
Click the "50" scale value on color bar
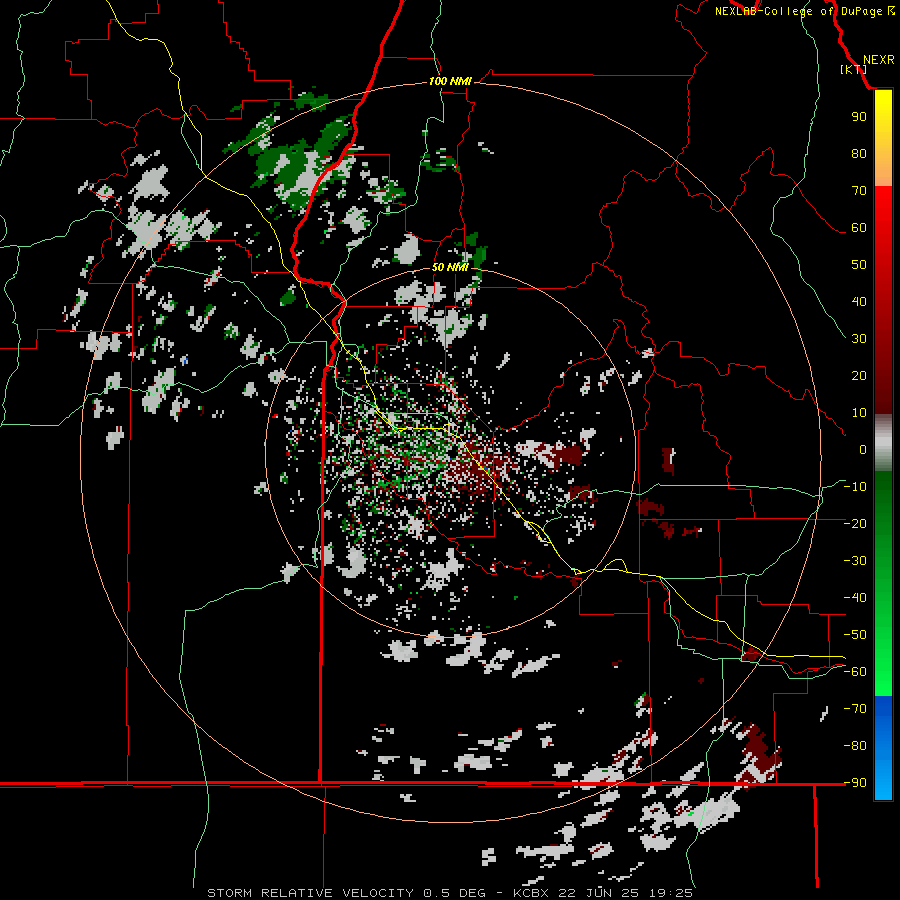(x=859, y=265)
